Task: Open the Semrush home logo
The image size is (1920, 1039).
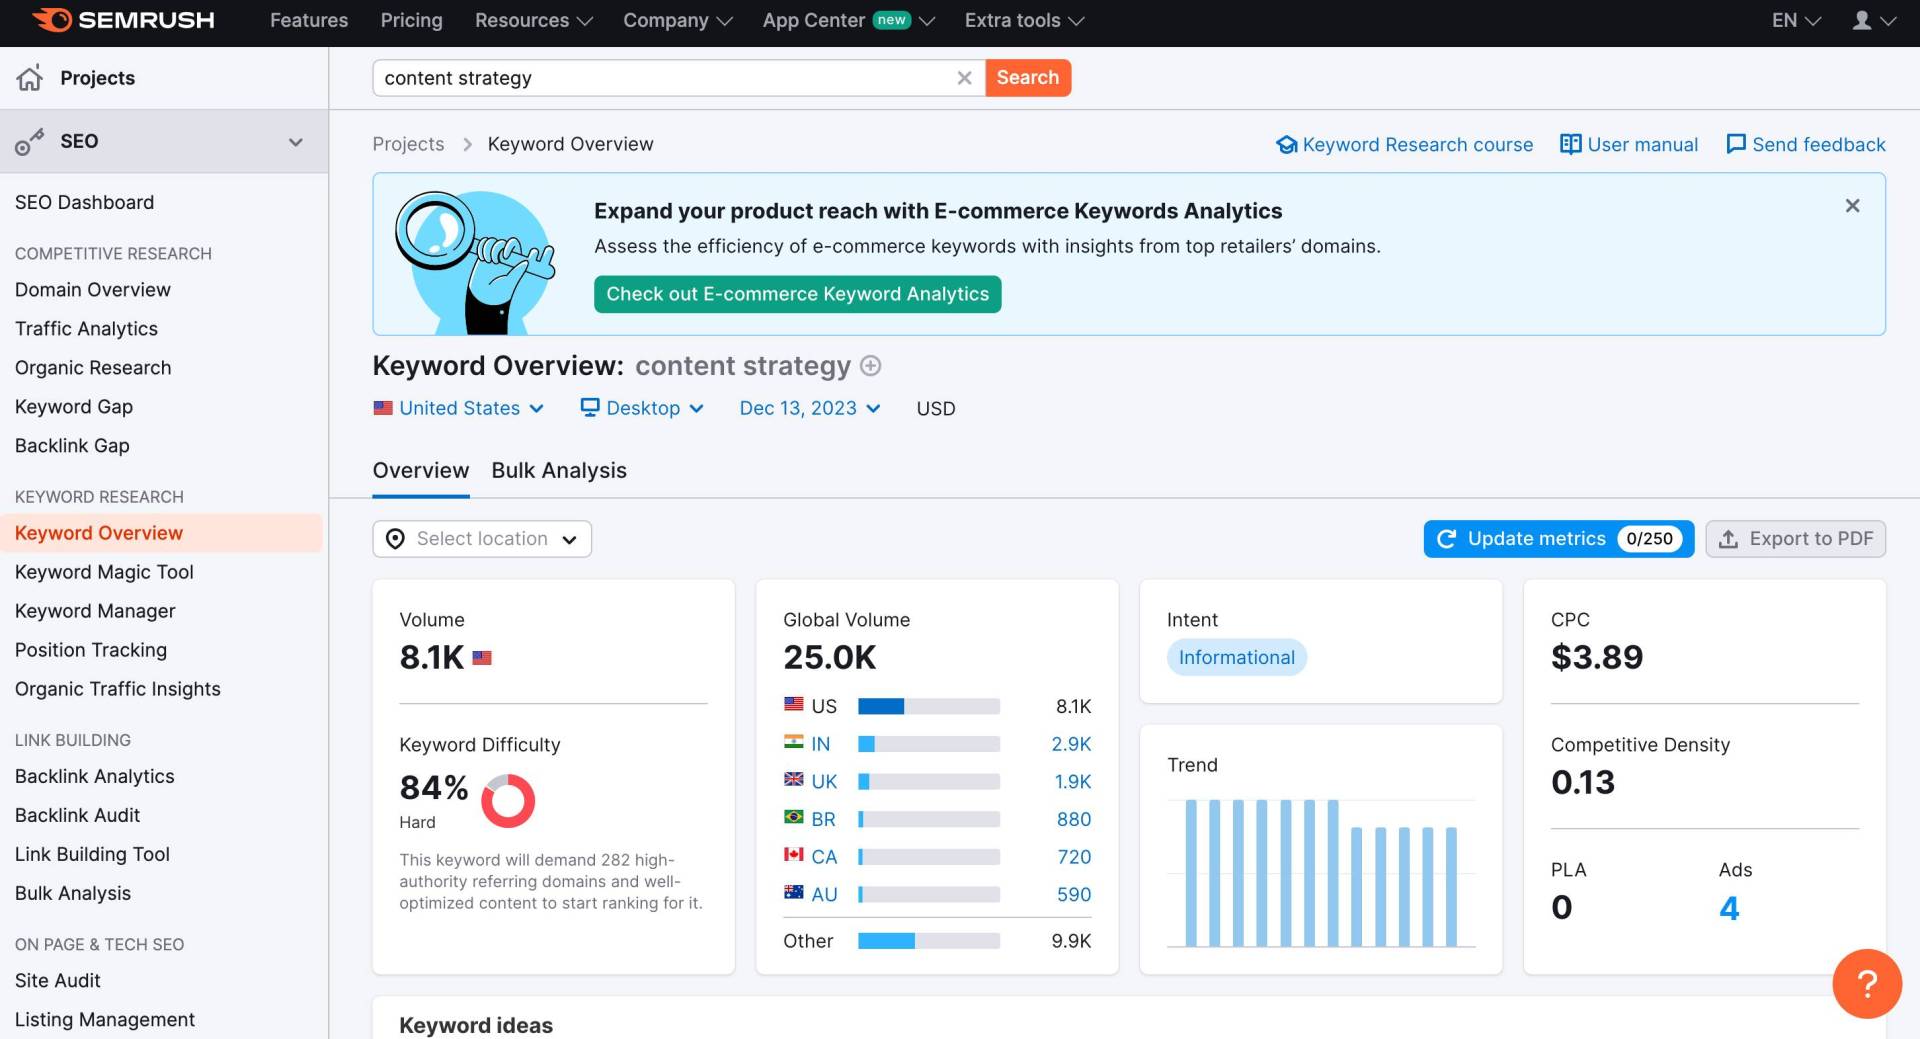Action: coord(123,20)
